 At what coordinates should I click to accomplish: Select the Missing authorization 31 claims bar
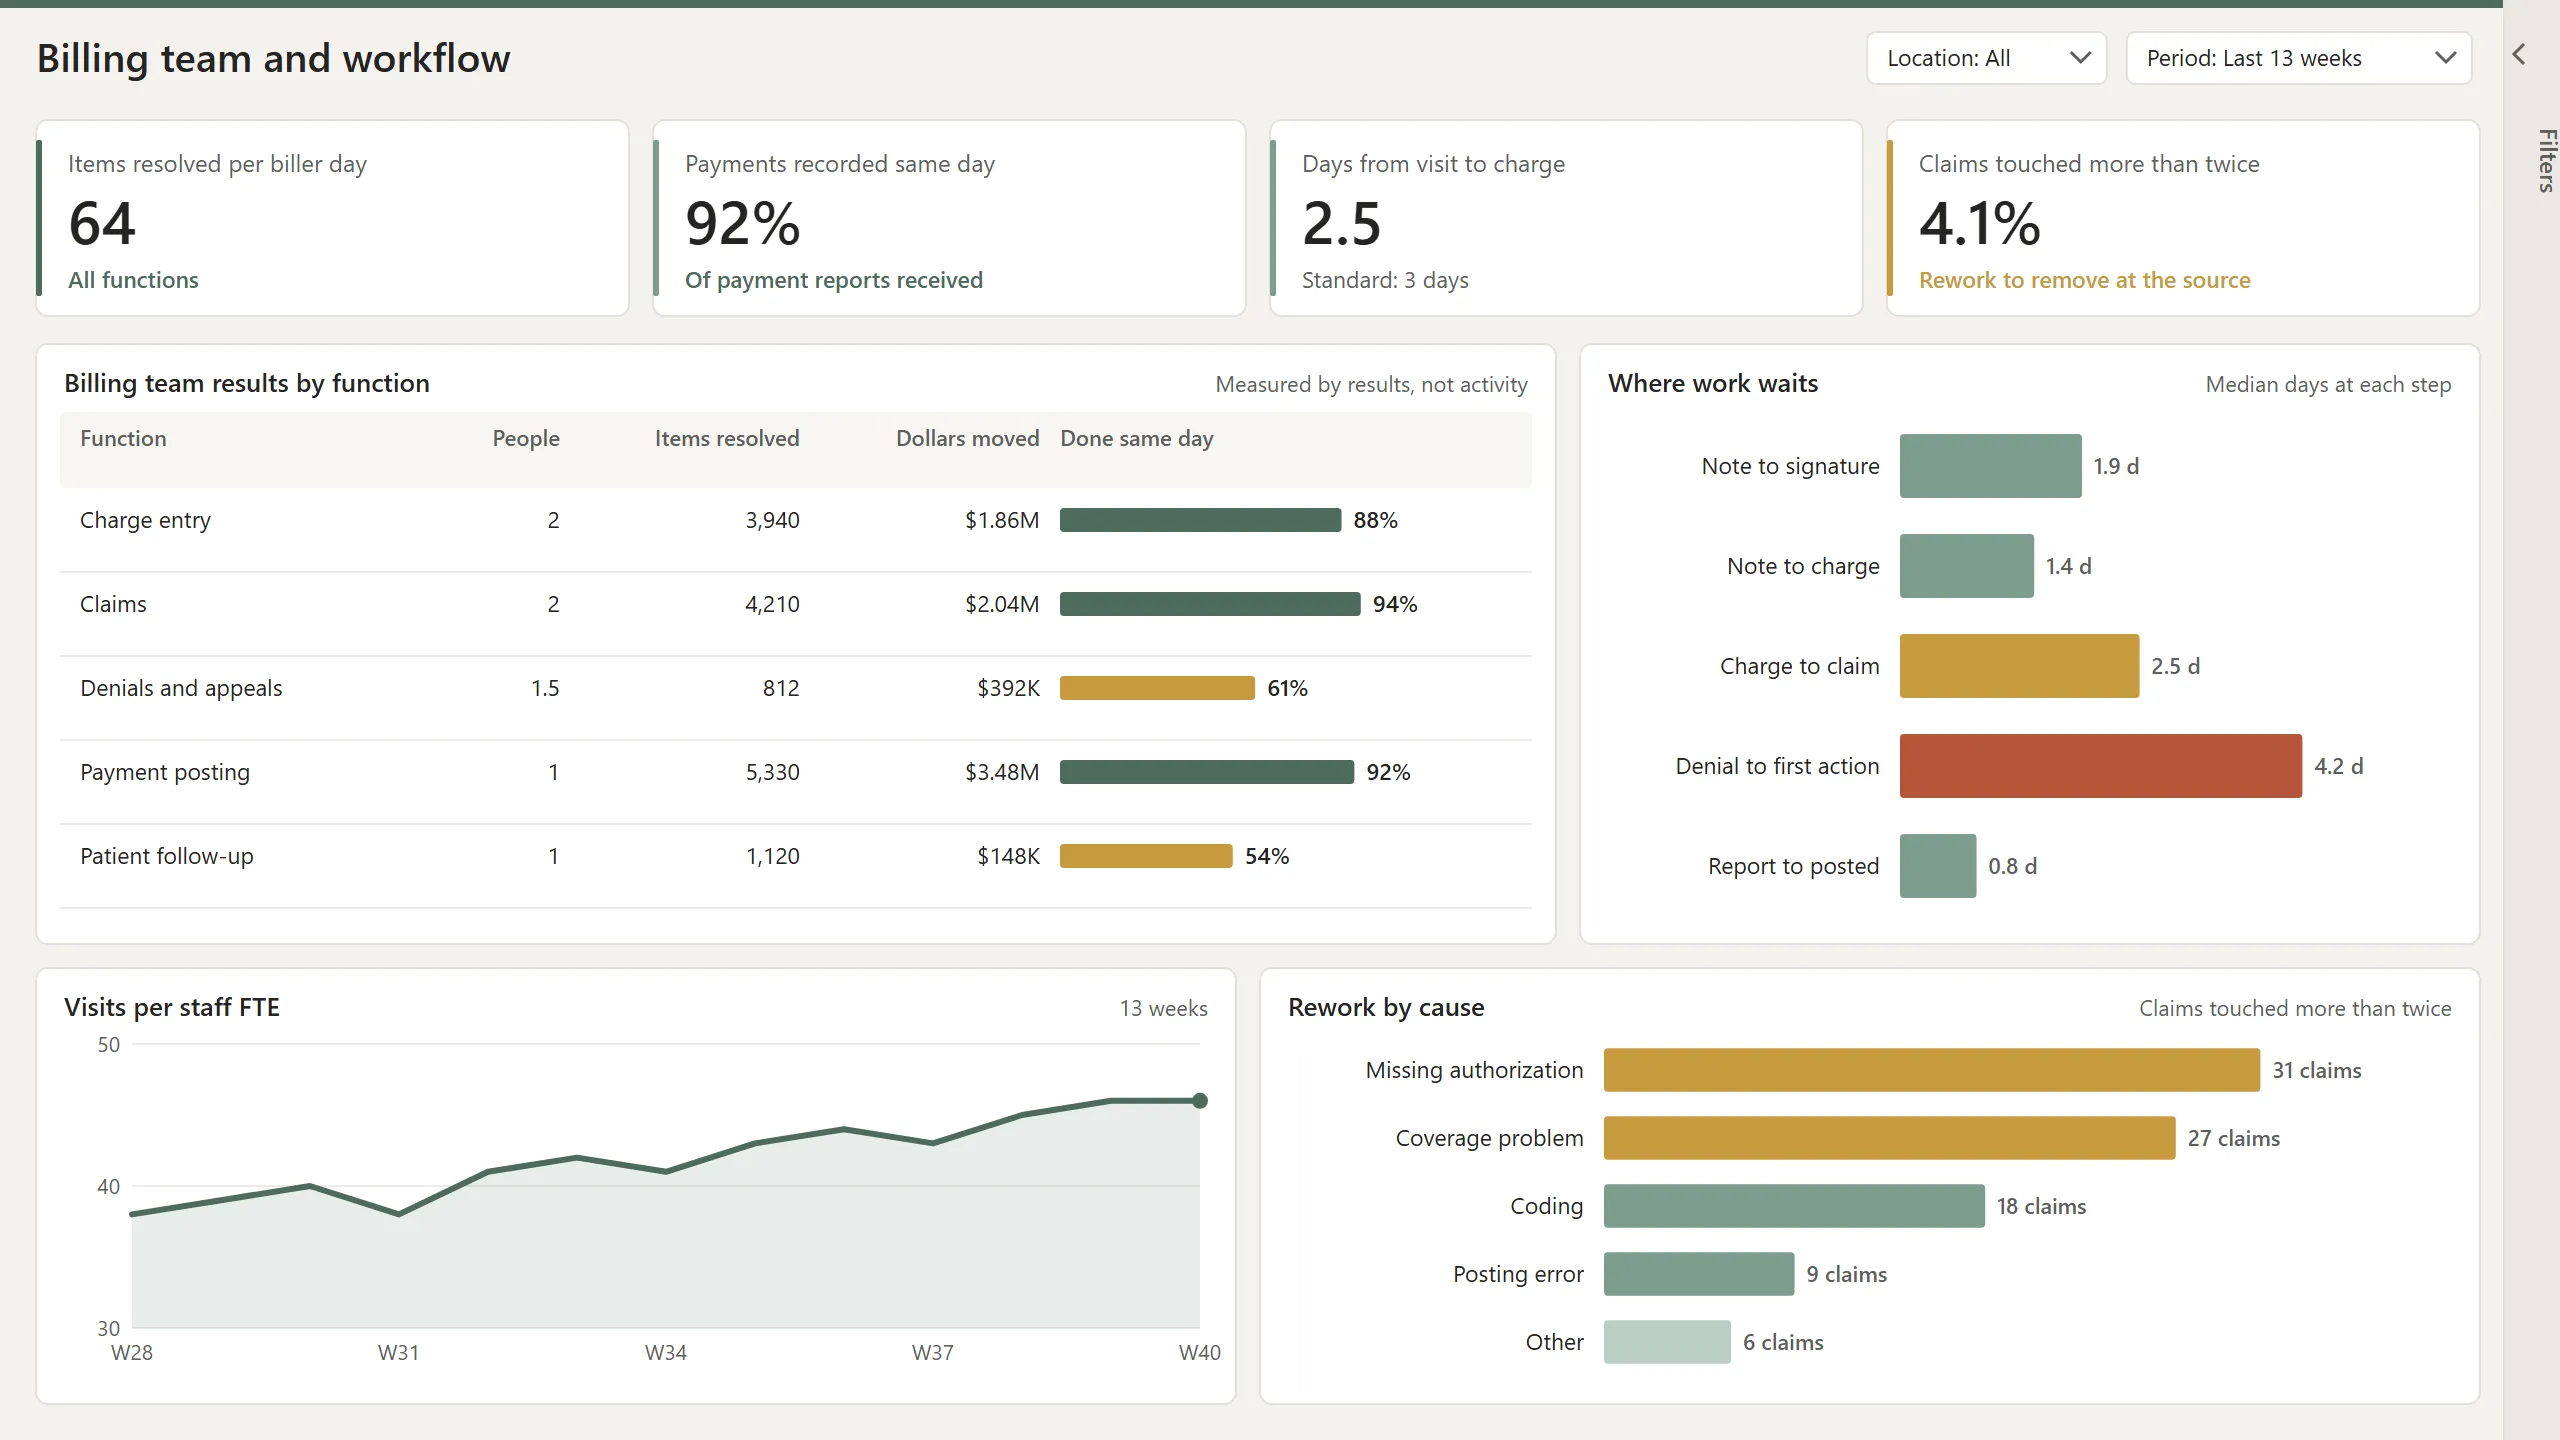pyautogui.click(x=1932, y=1070)
